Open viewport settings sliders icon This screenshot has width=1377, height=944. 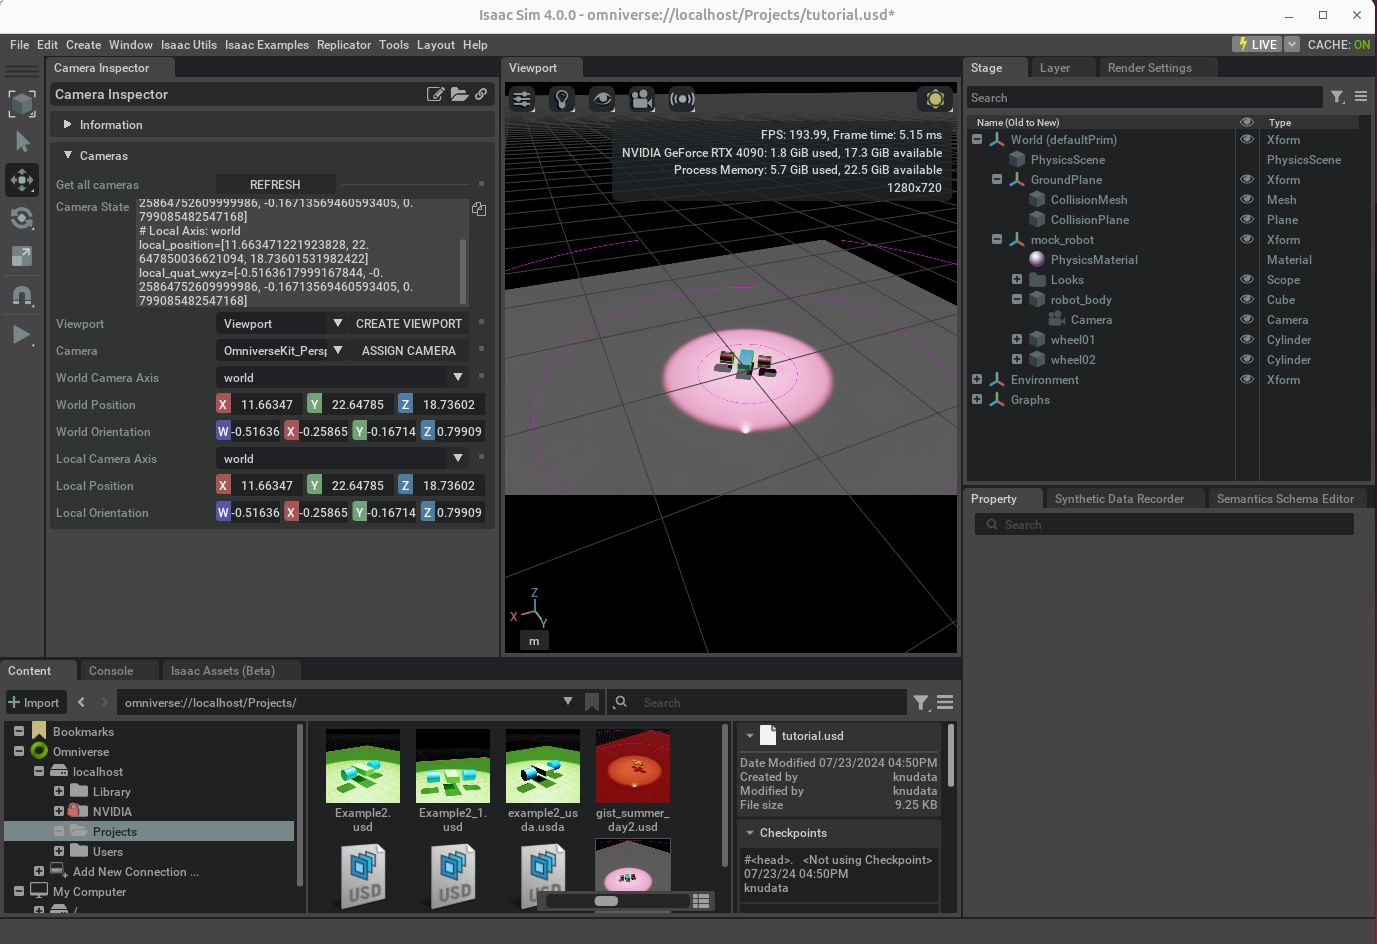coord(522,99)
